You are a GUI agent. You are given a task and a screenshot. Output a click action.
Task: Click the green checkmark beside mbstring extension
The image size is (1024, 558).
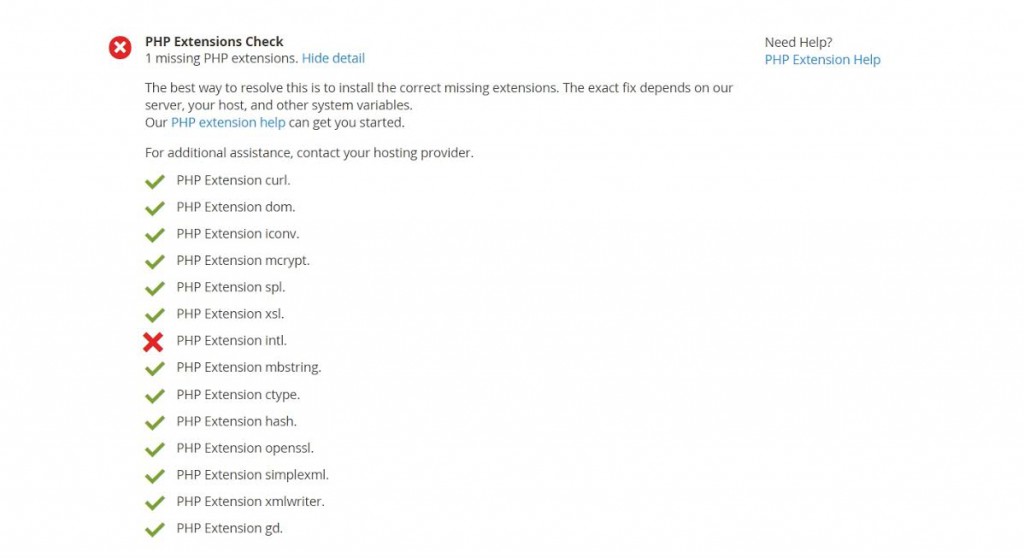point(155,369)
